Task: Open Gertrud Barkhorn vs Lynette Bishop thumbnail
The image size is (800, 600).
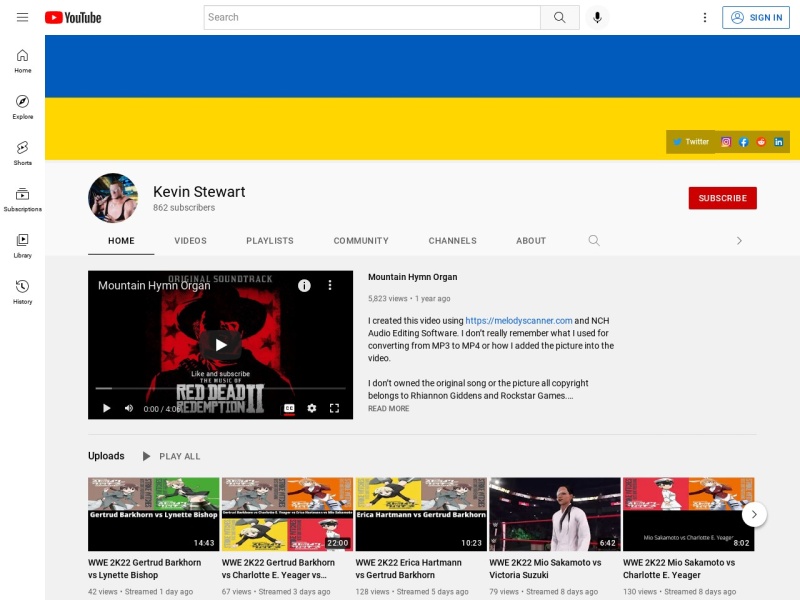Action: pyautogui.click(x=154, y=514)
